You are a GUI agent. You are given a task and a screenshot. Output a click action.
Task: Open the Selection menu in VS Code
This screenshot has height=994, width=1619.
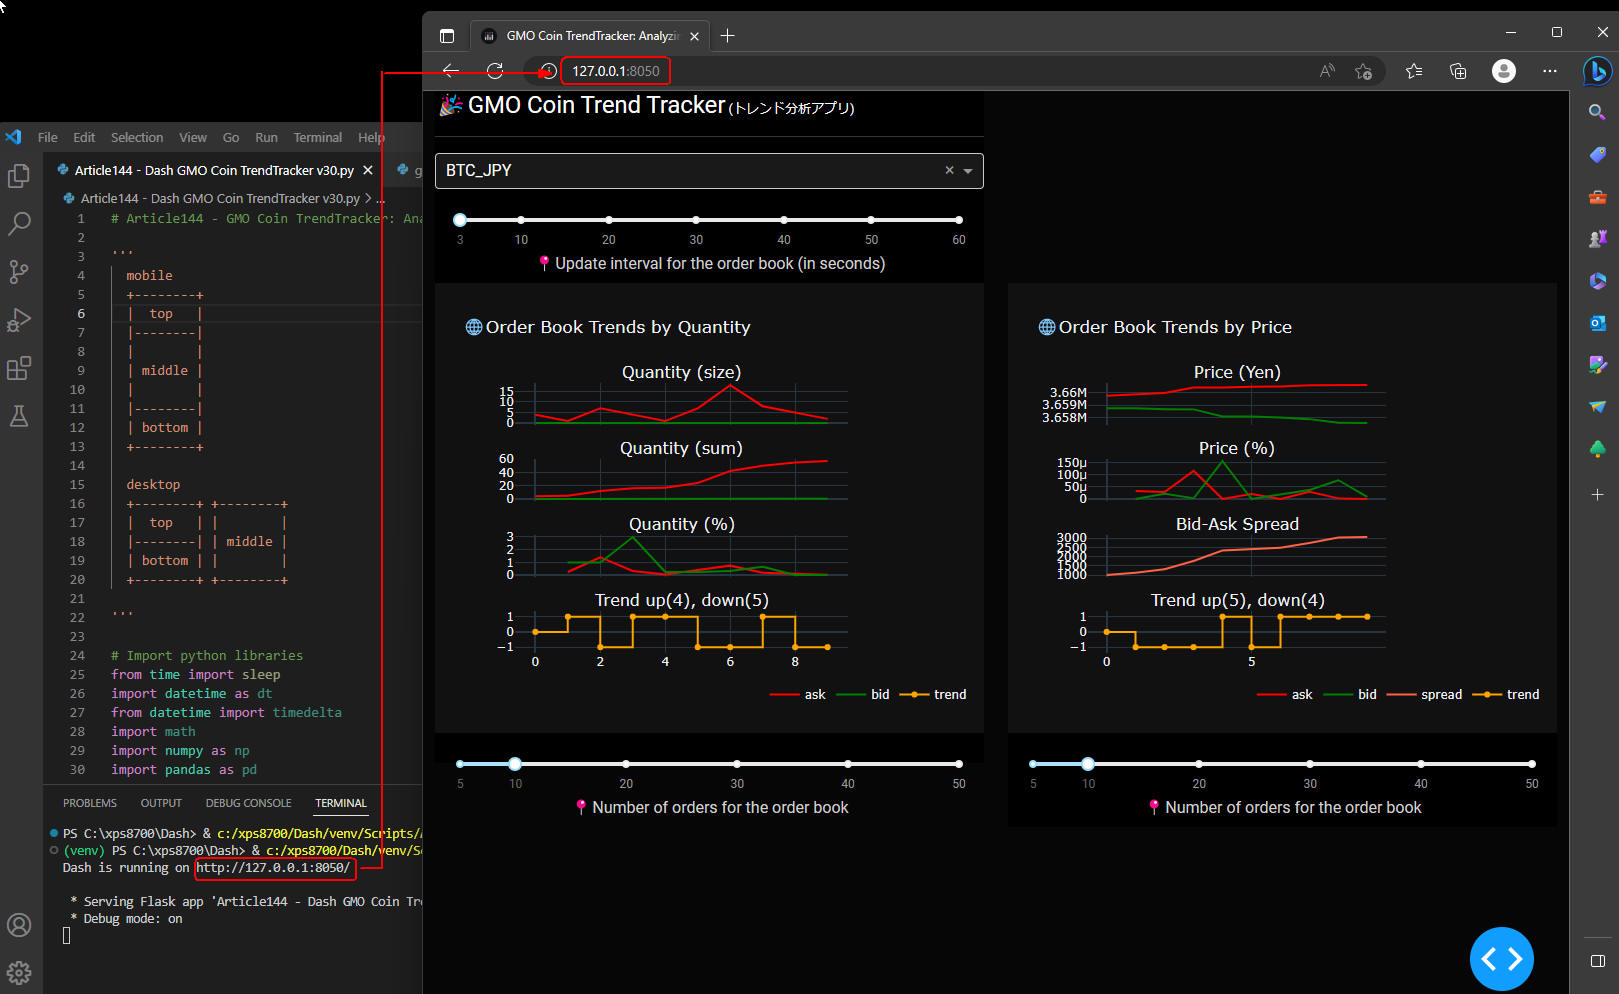click(x=137, y=137)
